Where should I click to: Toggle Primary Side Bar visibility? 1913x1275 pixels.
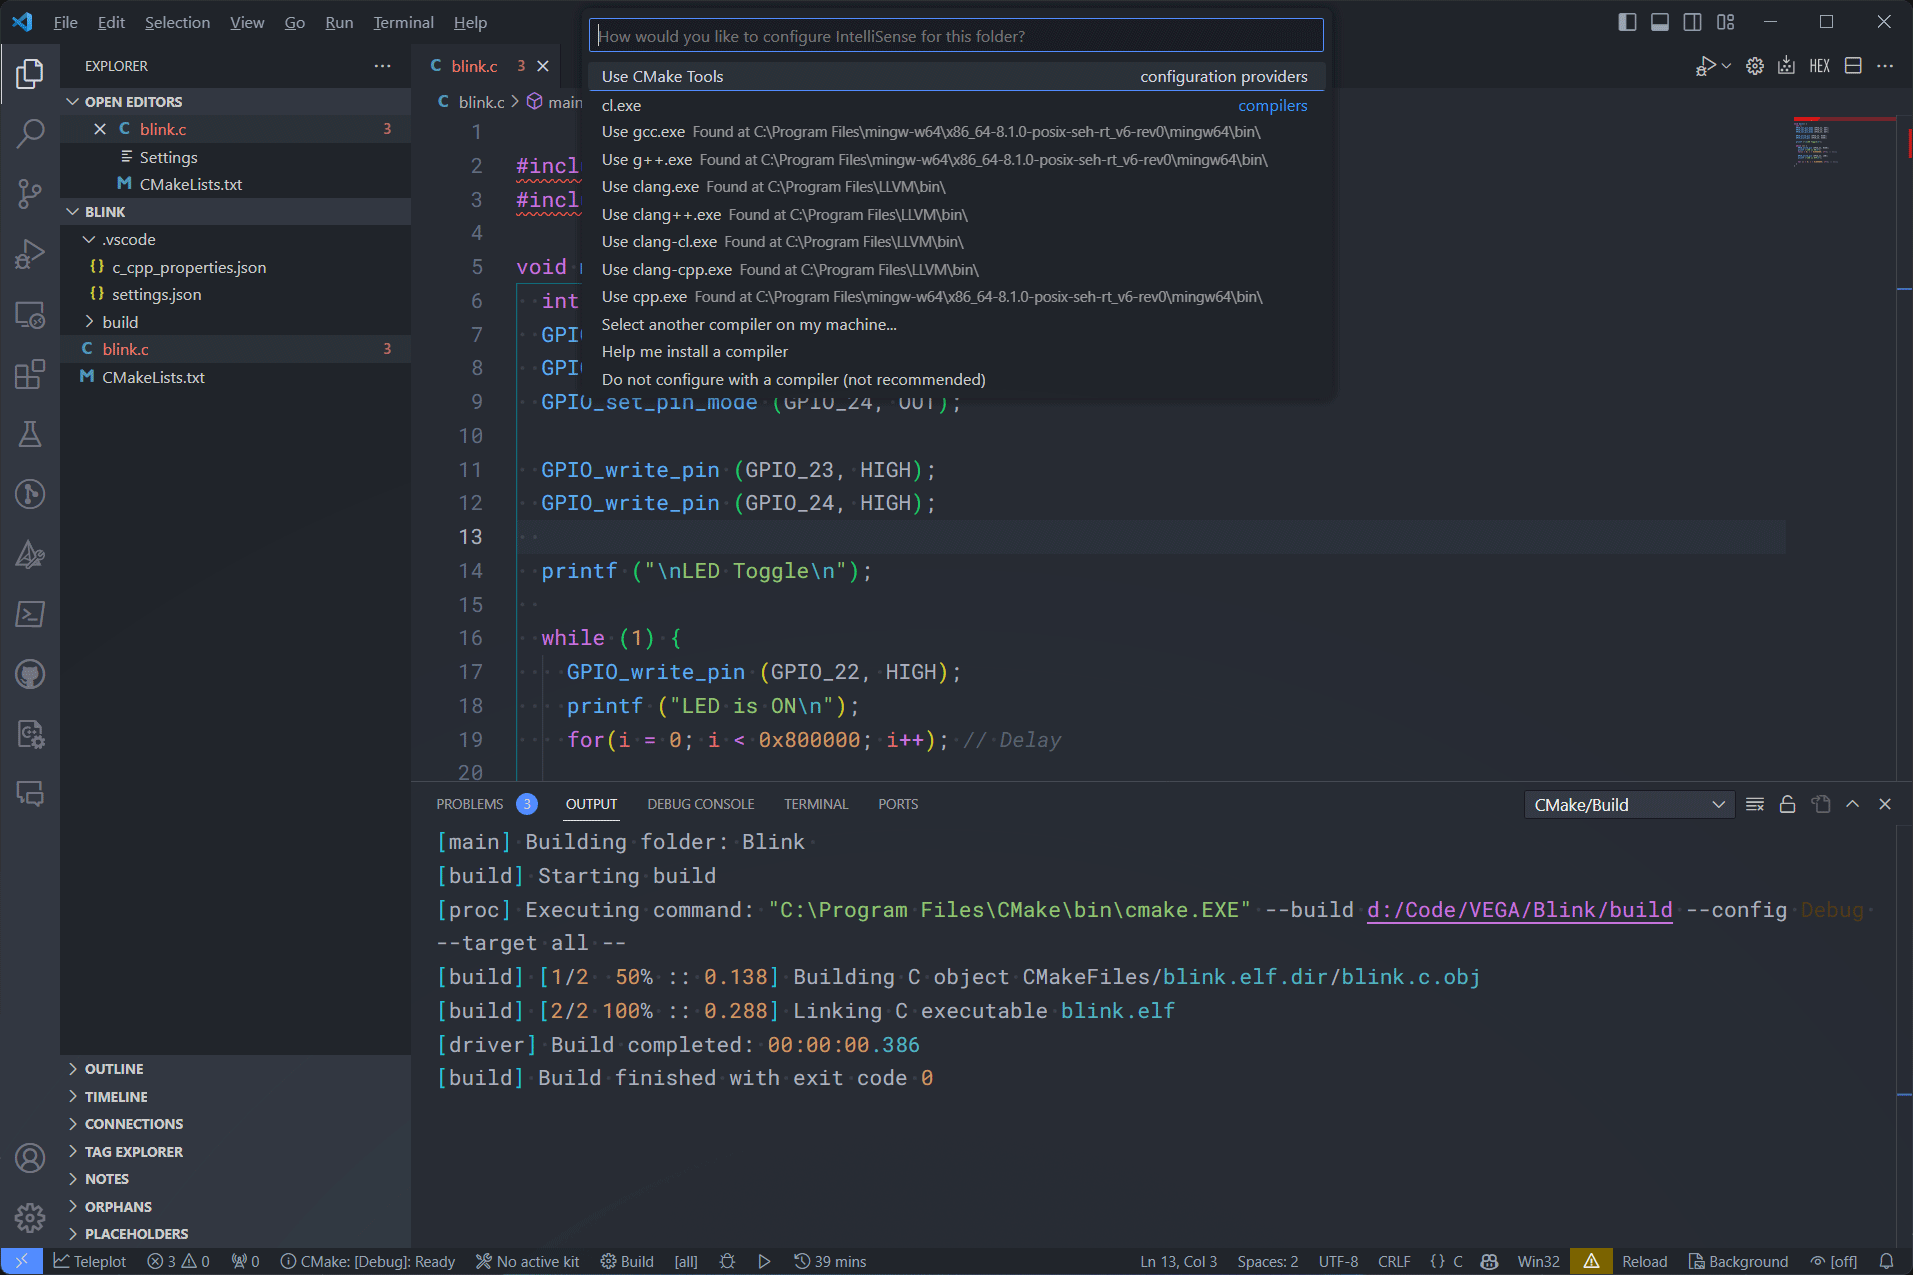[1627, 22]
